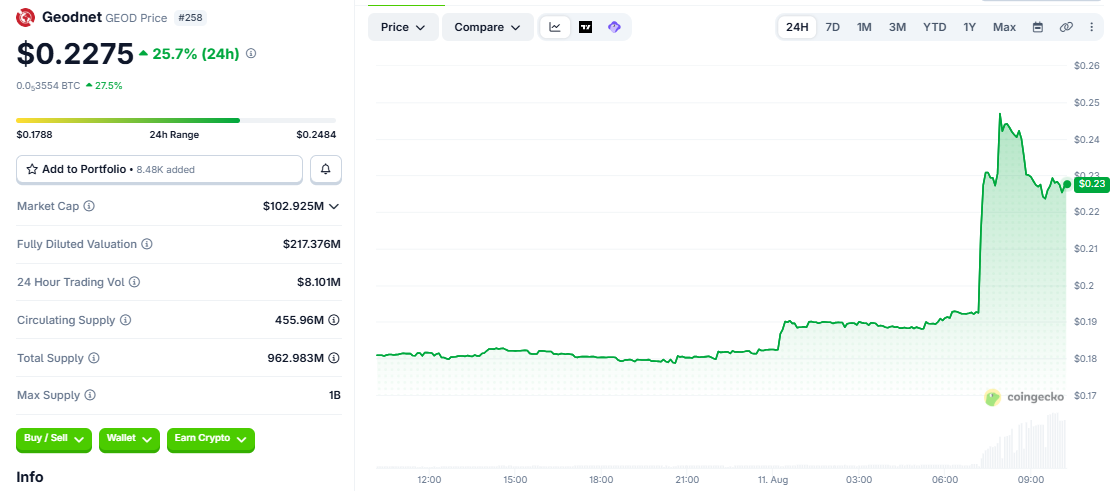Click the 11. Aug date axis label
This screenshot has width=1115, height=491.
pyautogui.click(x=773, y=480)
